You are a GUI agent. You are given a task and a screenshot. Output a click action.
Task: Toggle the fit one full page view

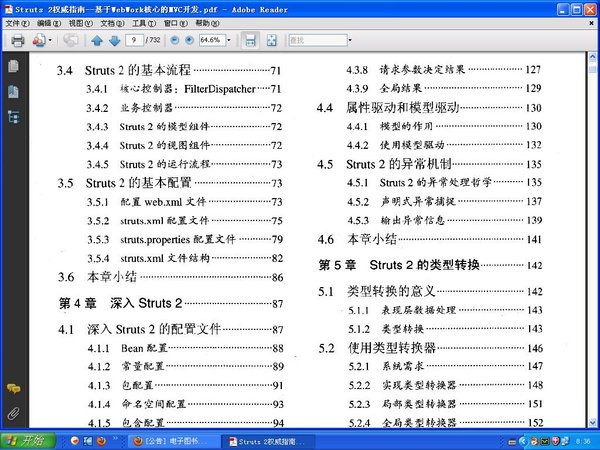point(272,40)
